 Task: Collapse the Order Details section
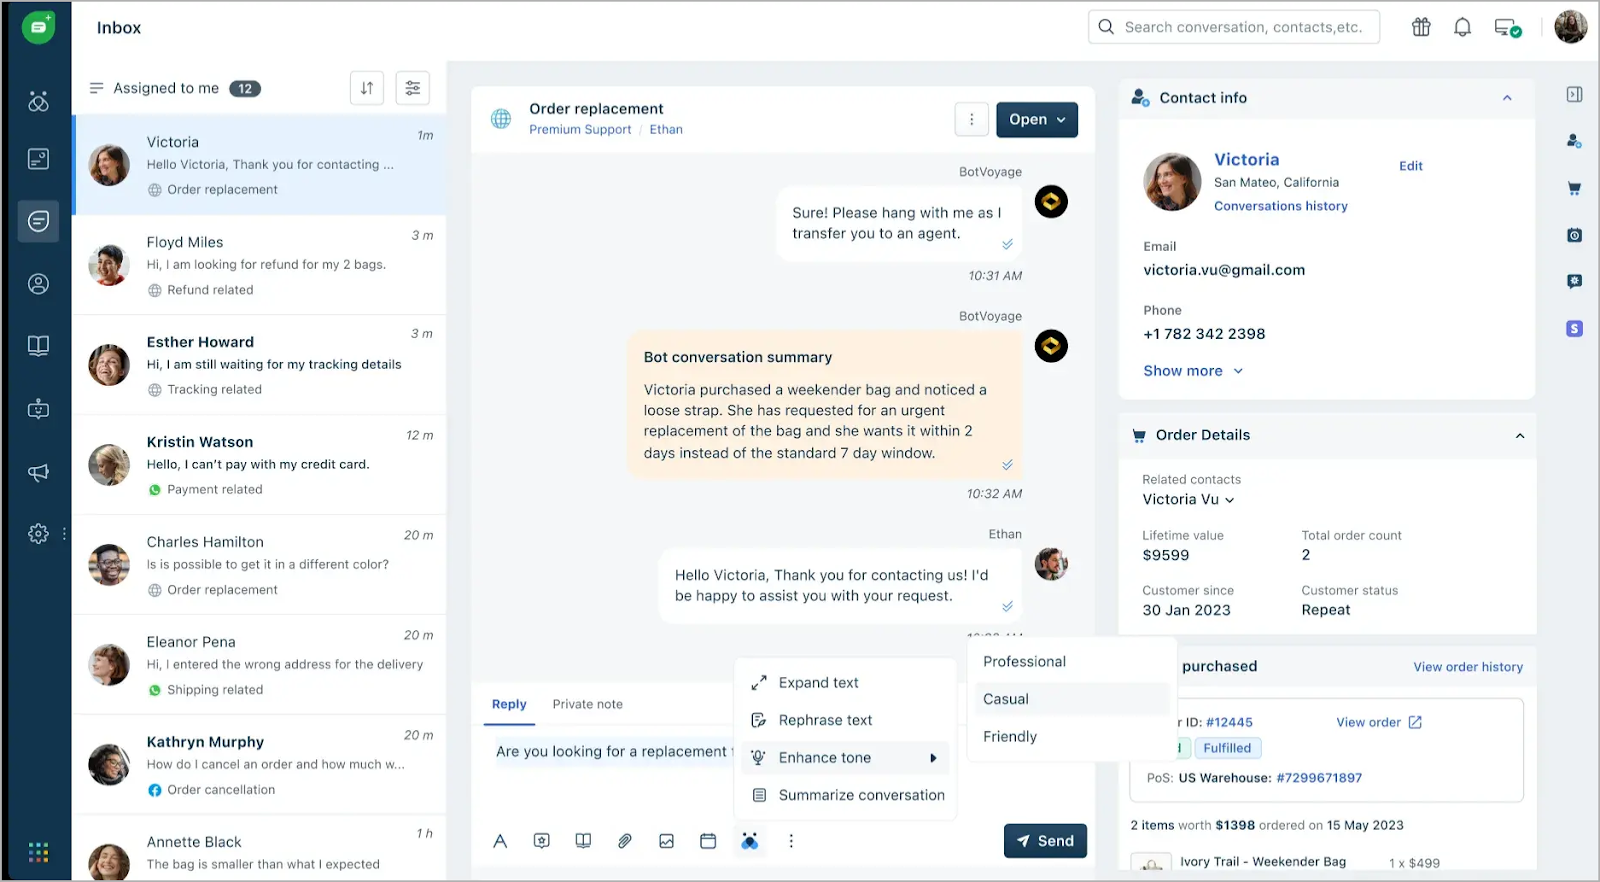click(1519, 435)
